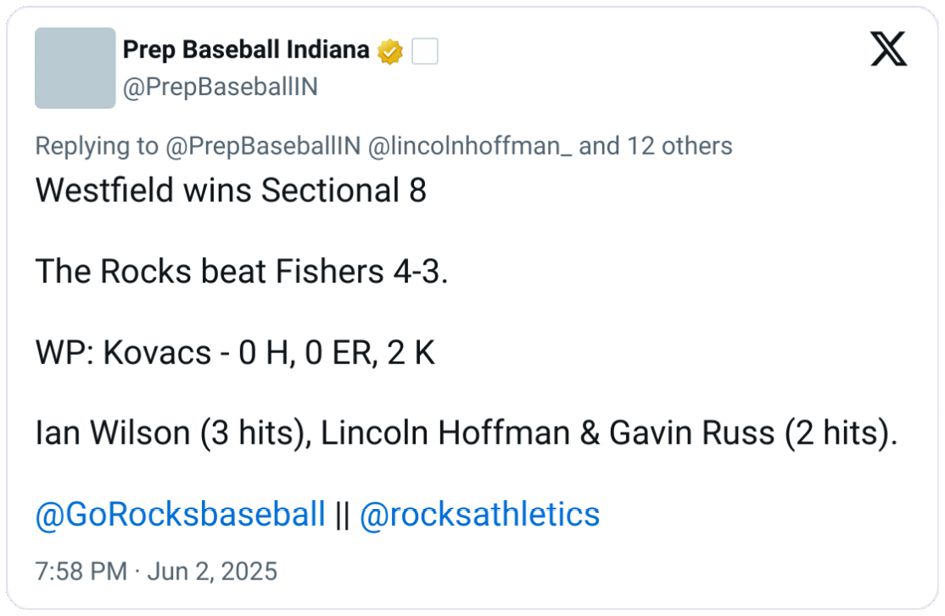Click the gold verified badge

click(391, 51)
